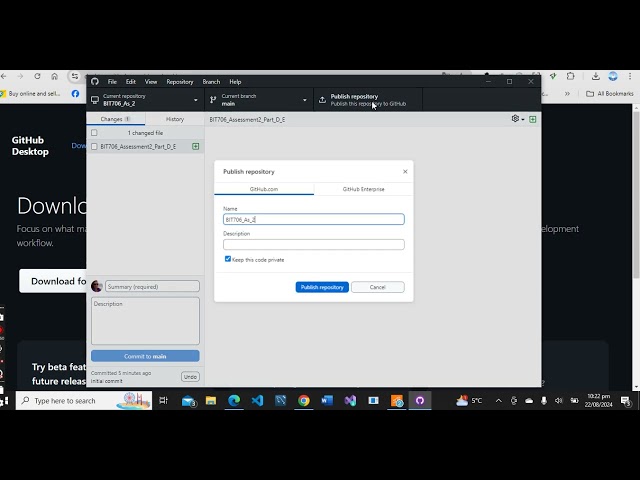The image size is (640, 480).
Task: Open the dropdown arrow next to the gear
Action: click(x=523, y=120)
